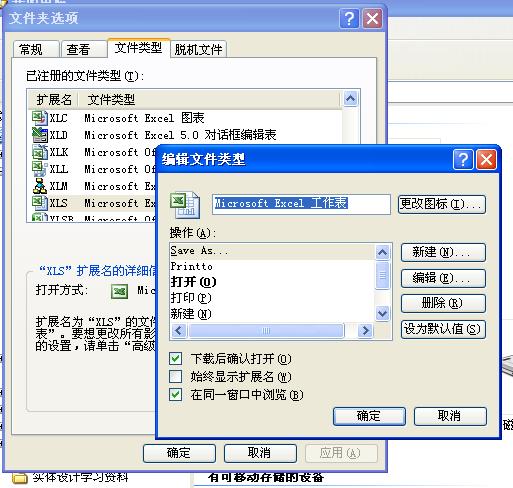The height and width of the screenshot is (488, 513).
Task: Click the horizontal scrollbar thumb in actions list
Action: 266,331
